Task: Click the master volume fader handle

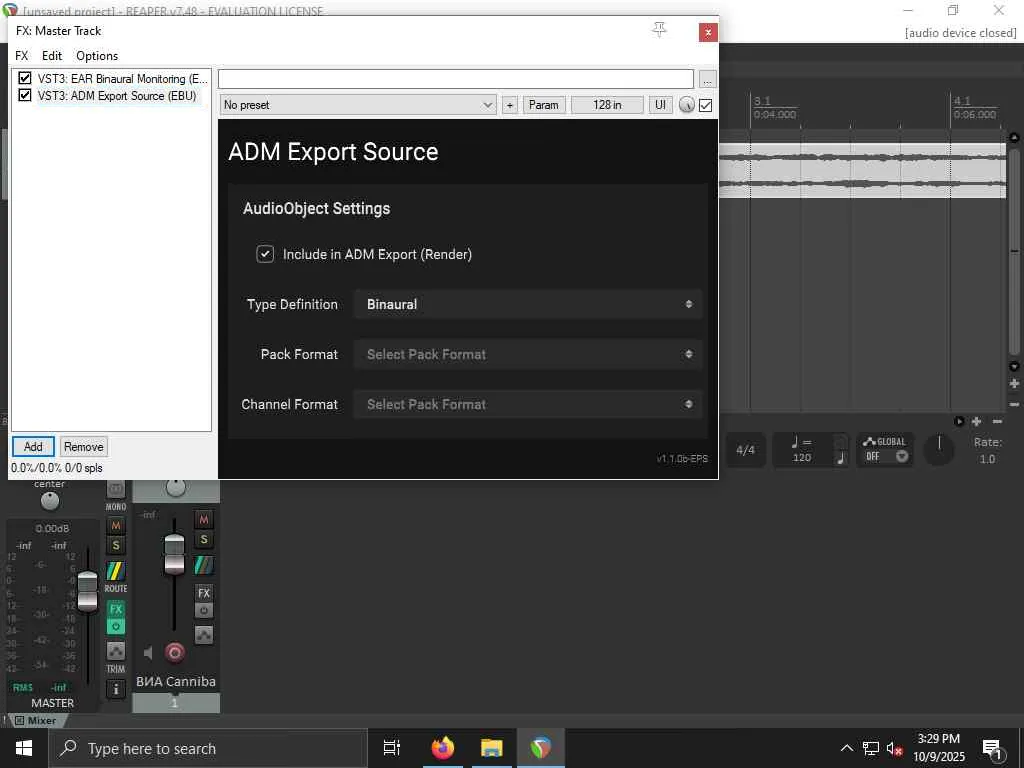Action: click(88, 590)
